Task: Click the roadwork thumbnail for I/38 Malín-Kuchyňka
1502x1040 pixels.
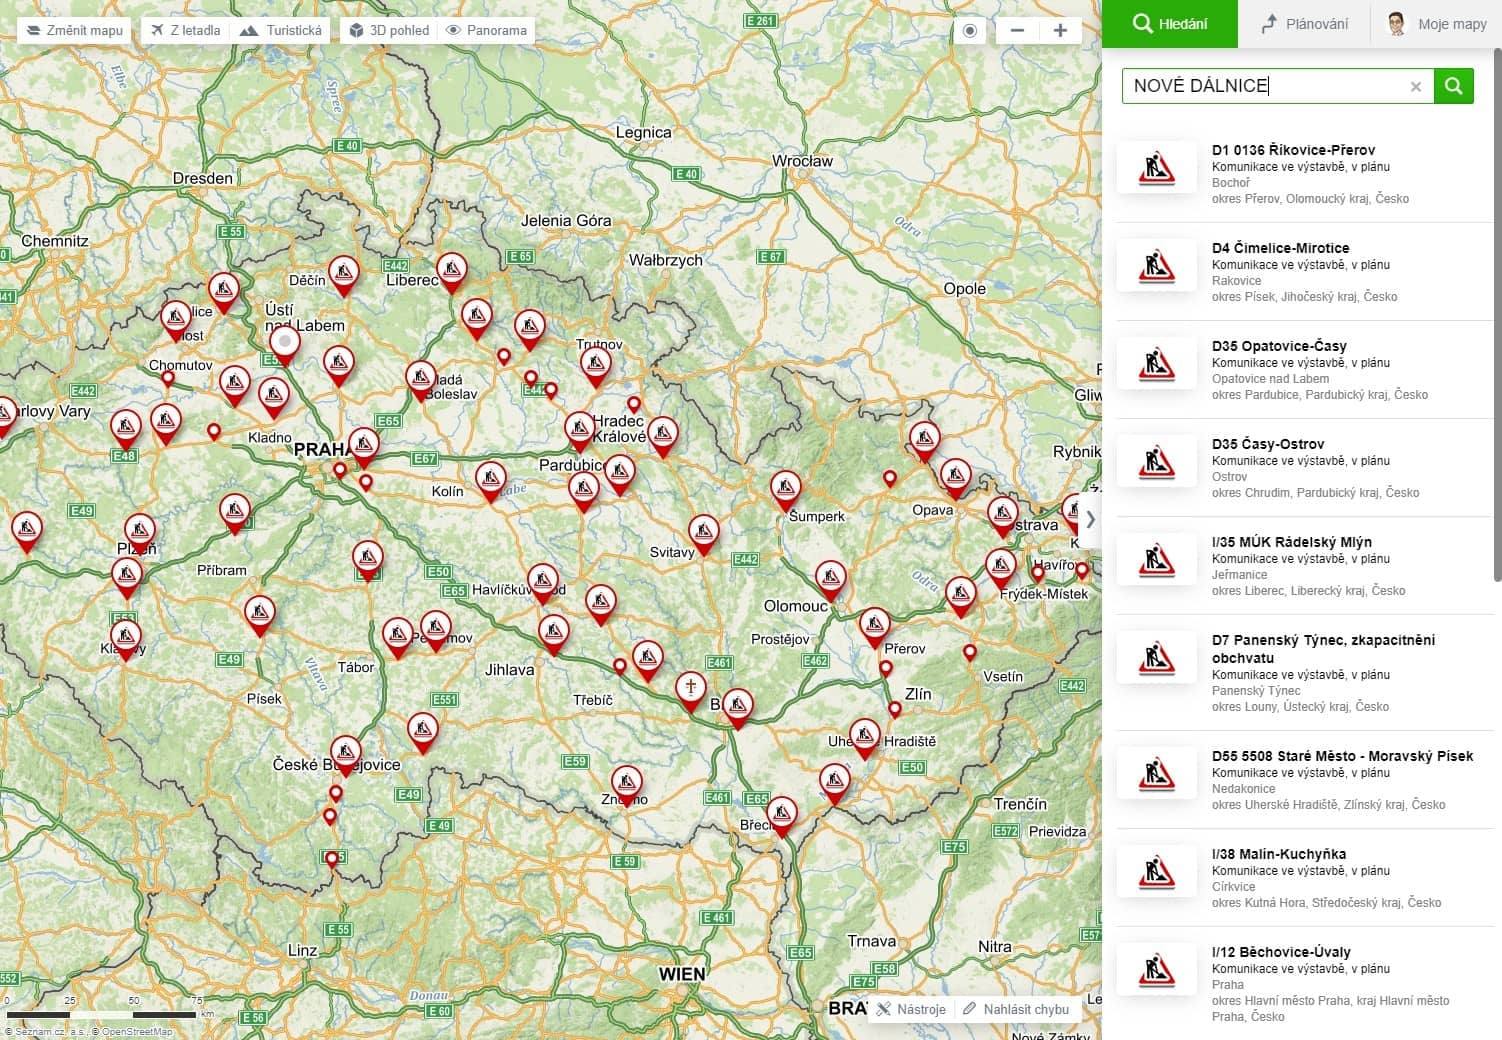Action: coord(1157,871)
